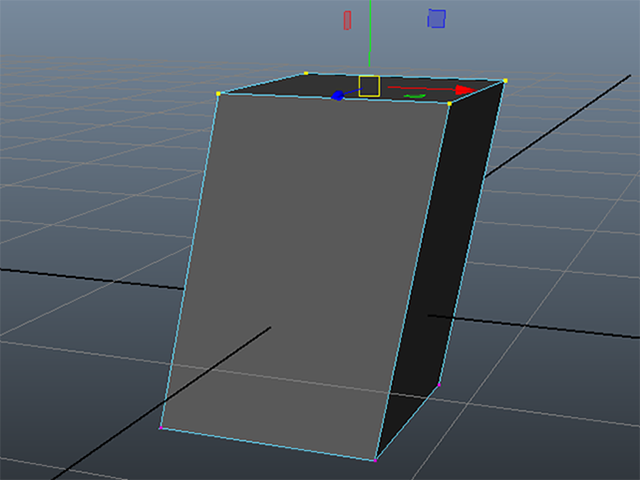Click the blue Z-axis handle of the manipulator
This screenshot has height=480, width=640.
(x=338, y=96)
